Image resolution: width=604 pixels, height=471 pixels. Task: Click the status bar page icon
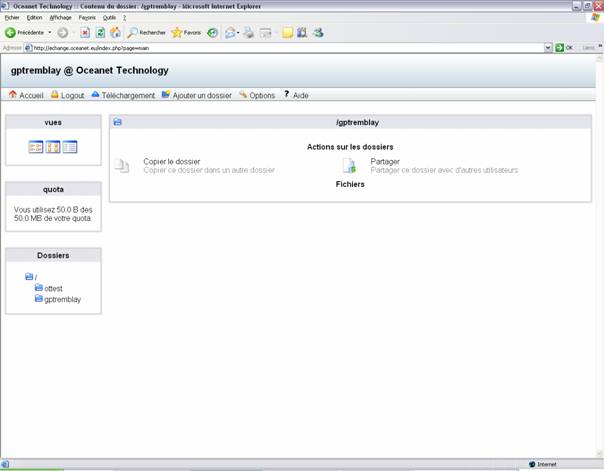pos(5,464)
